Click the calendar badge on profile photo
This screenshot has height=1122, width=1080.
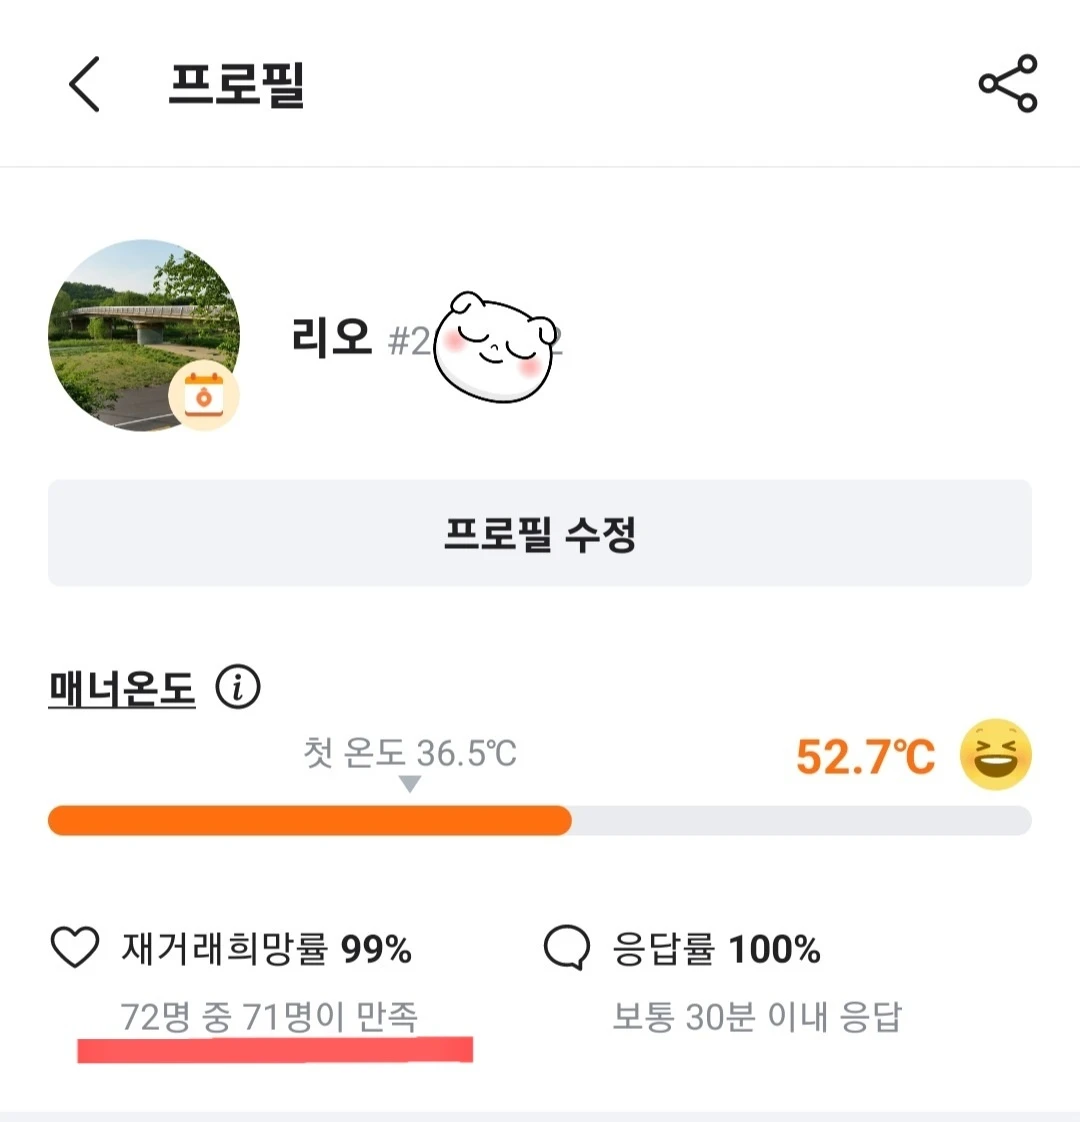pos(204,397)
